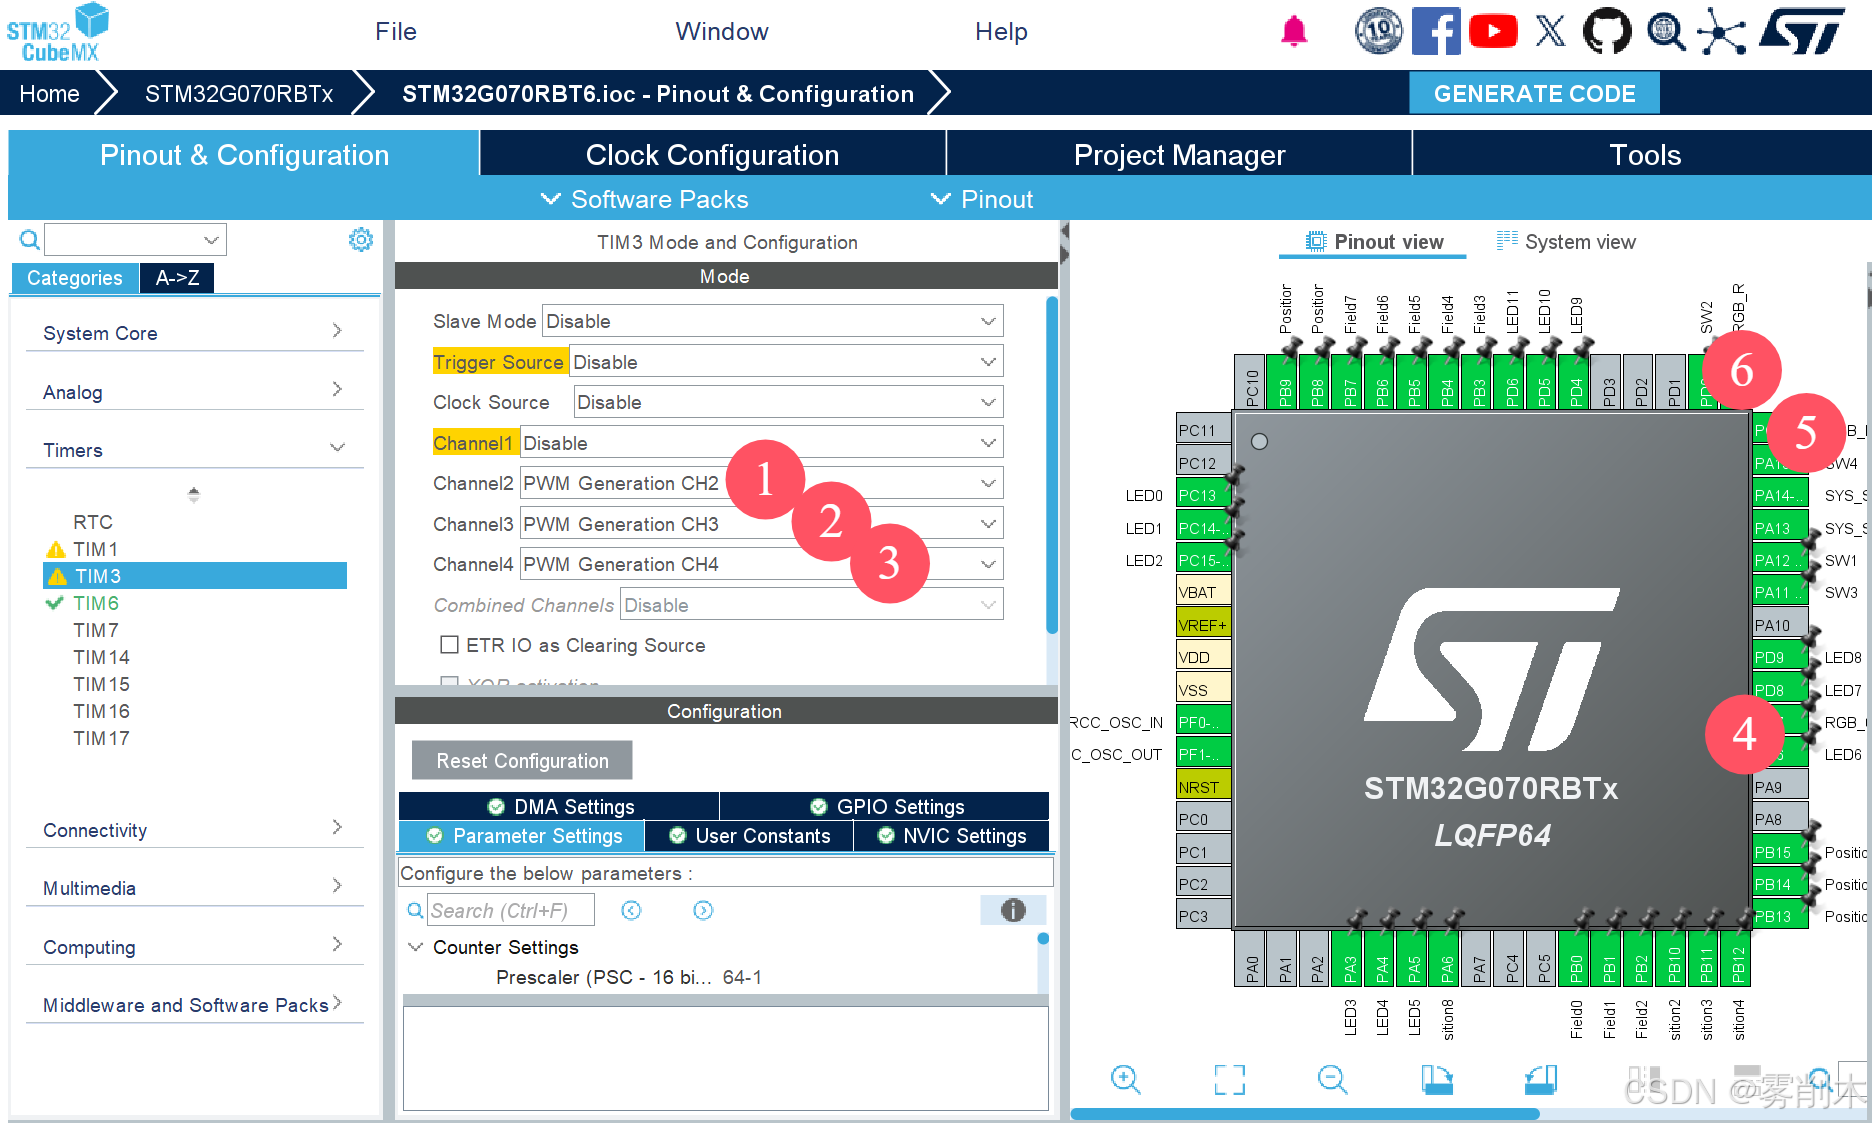
Task: Open Channel4 PWM Generation CH4 dropdown
Action: click(761, 564)
